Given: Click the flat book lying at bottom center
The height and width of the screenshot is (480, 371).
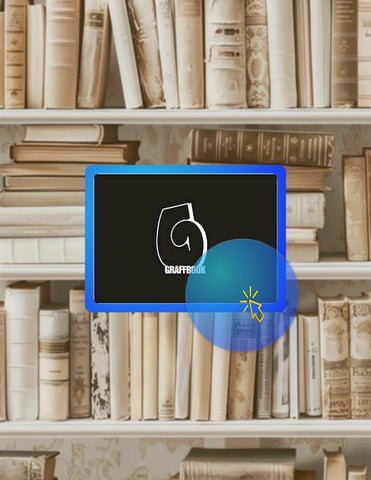Looking at the screenshot, I should point(238,464).
